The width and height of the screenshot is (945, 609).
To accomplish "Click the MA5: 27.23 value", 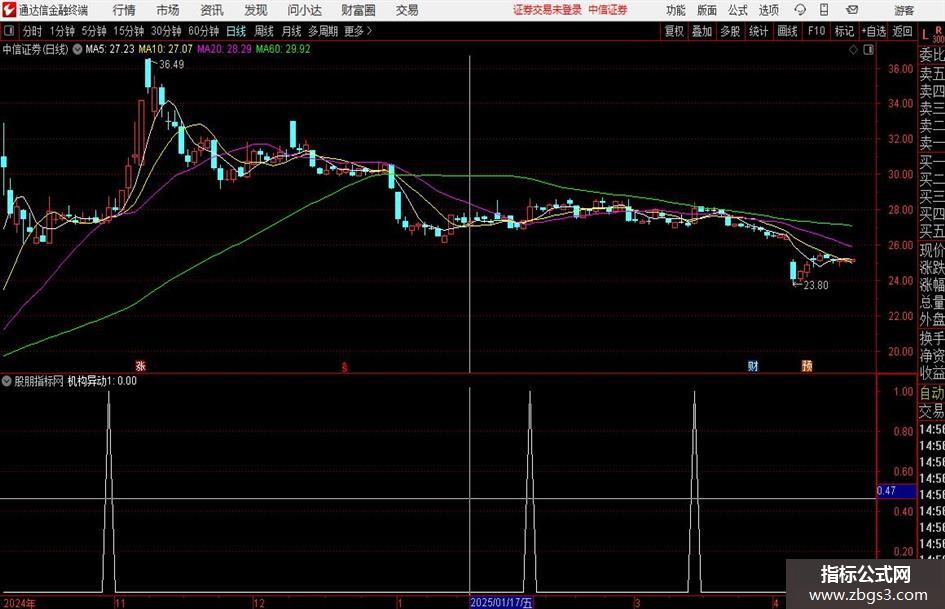I will [110, 49].
